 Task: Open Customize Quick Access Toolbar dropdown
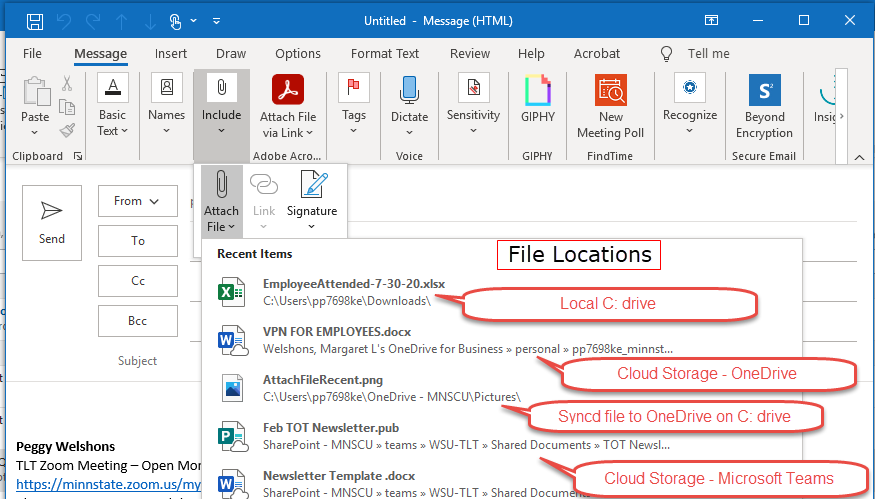(x=217, y=21)
